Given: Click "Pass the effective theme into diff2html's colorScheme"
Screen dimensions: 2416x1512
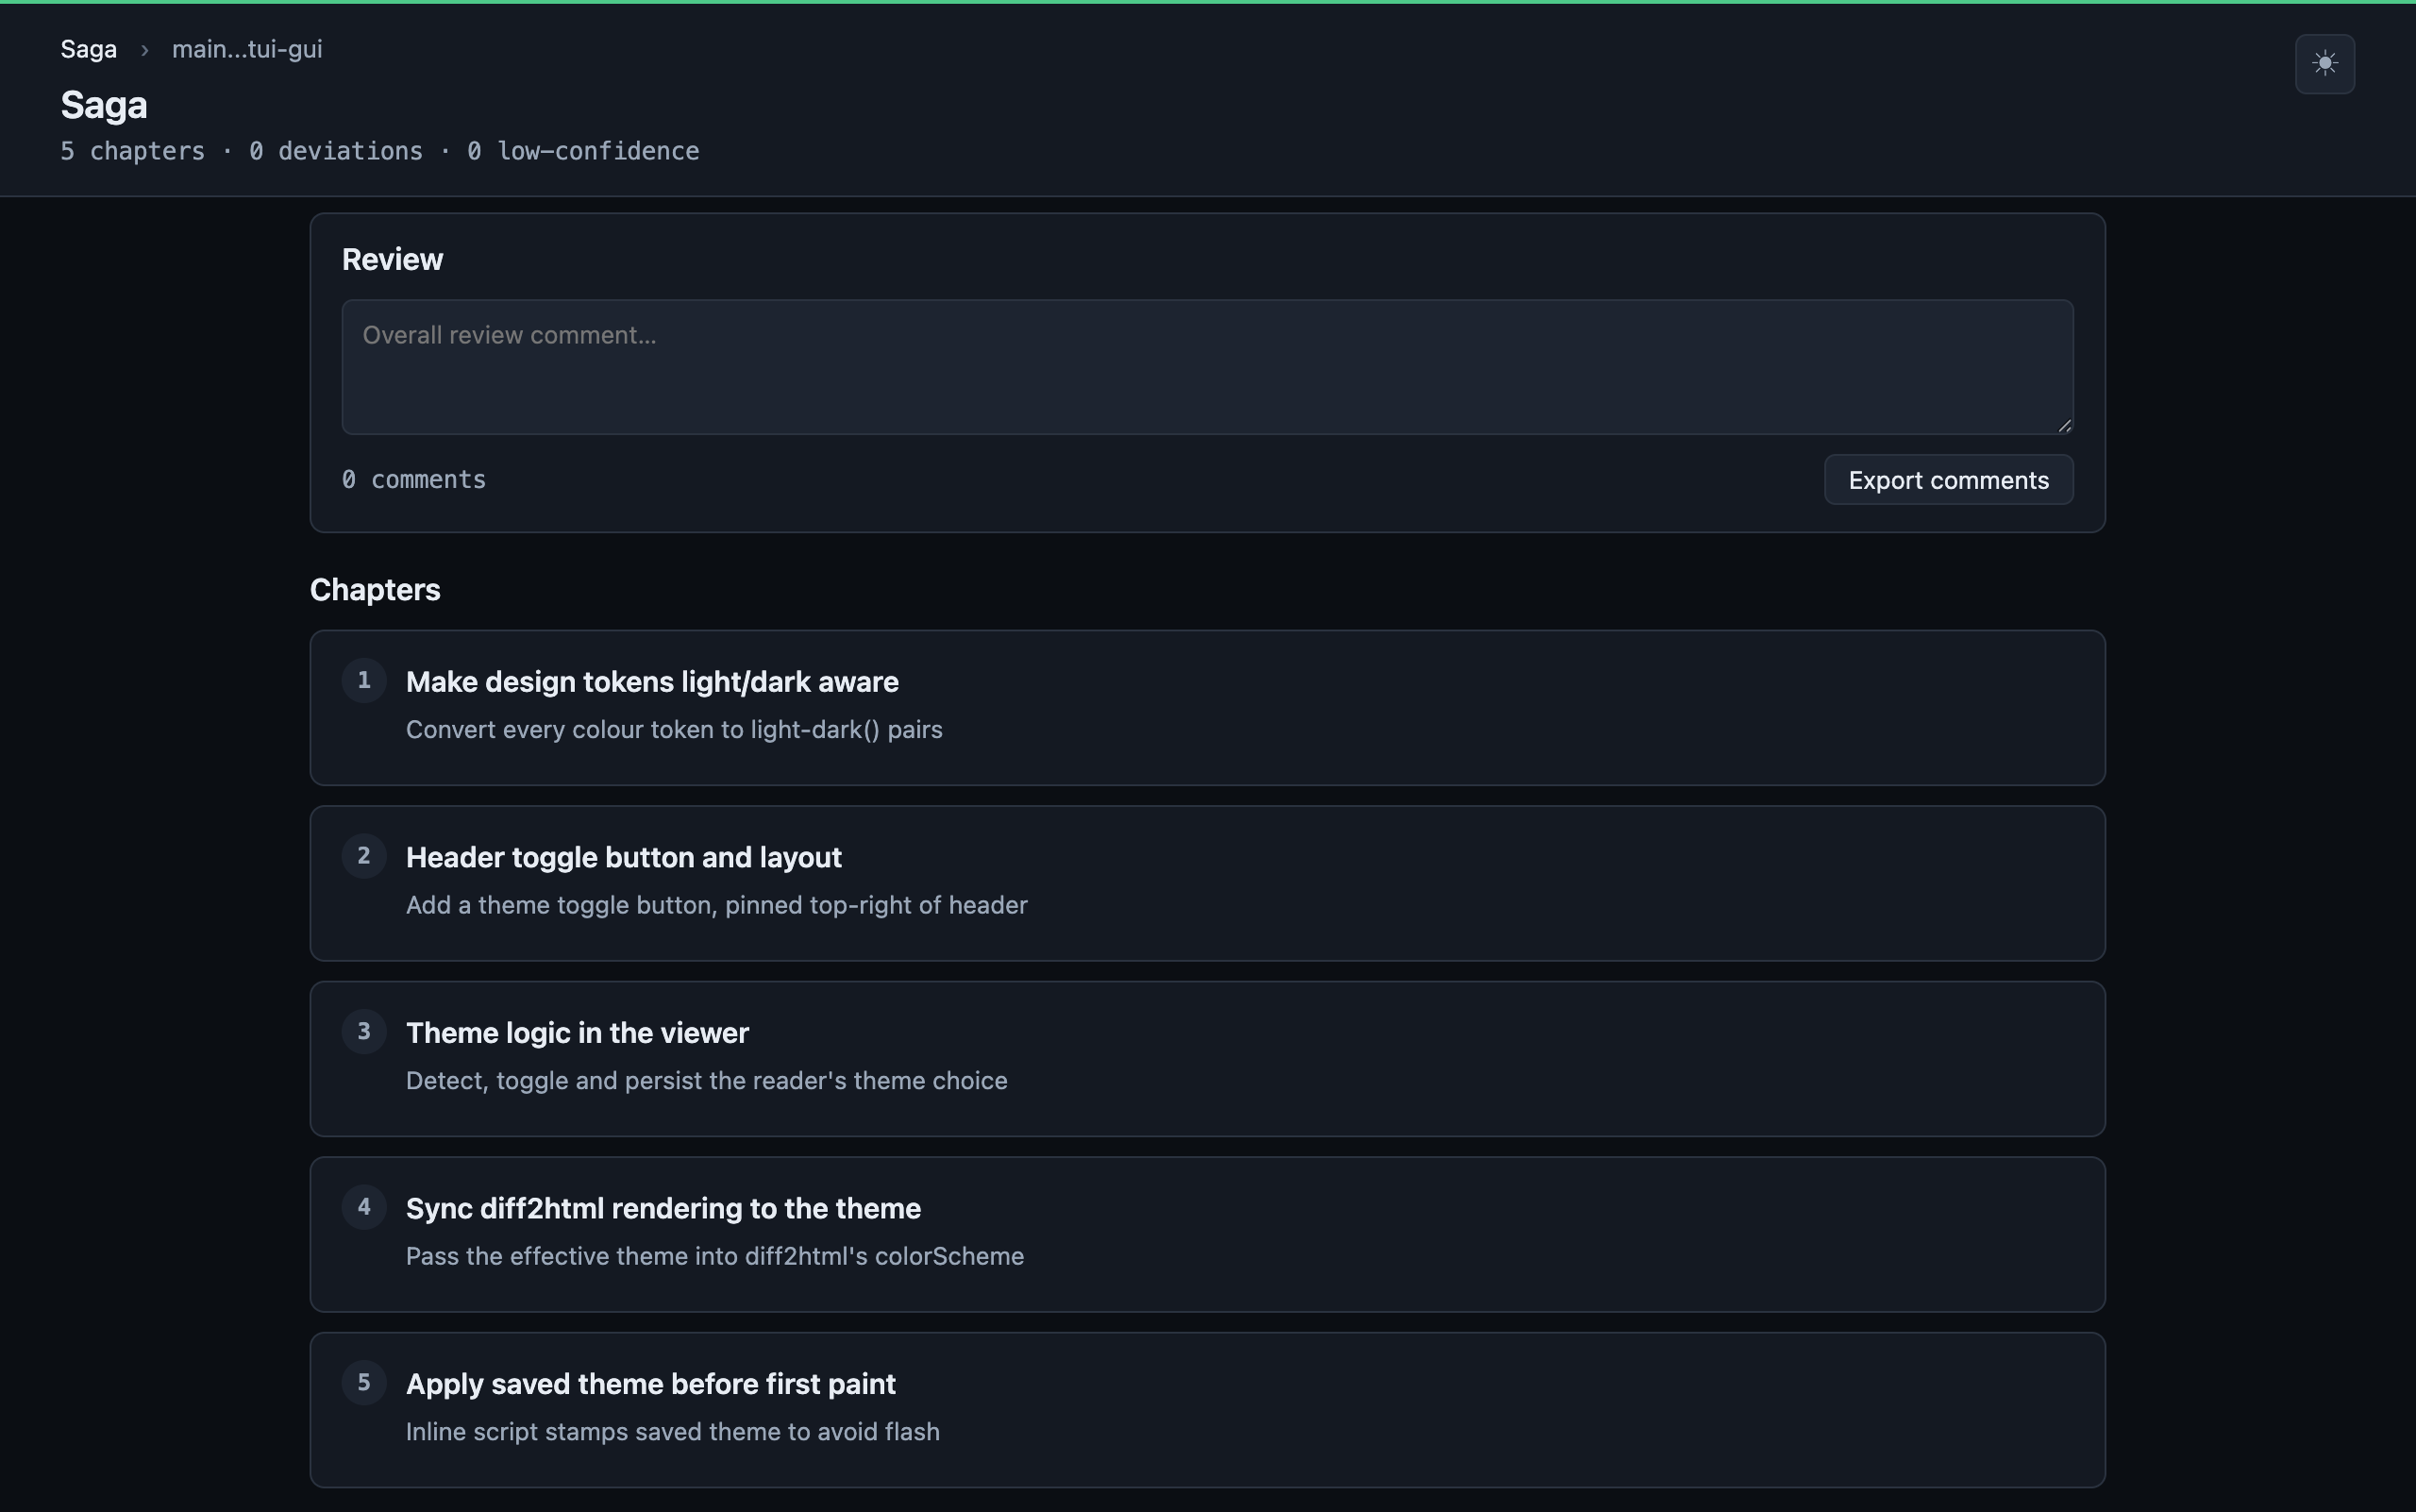Looking at the screenshot, I should [x=715, y=1256].
